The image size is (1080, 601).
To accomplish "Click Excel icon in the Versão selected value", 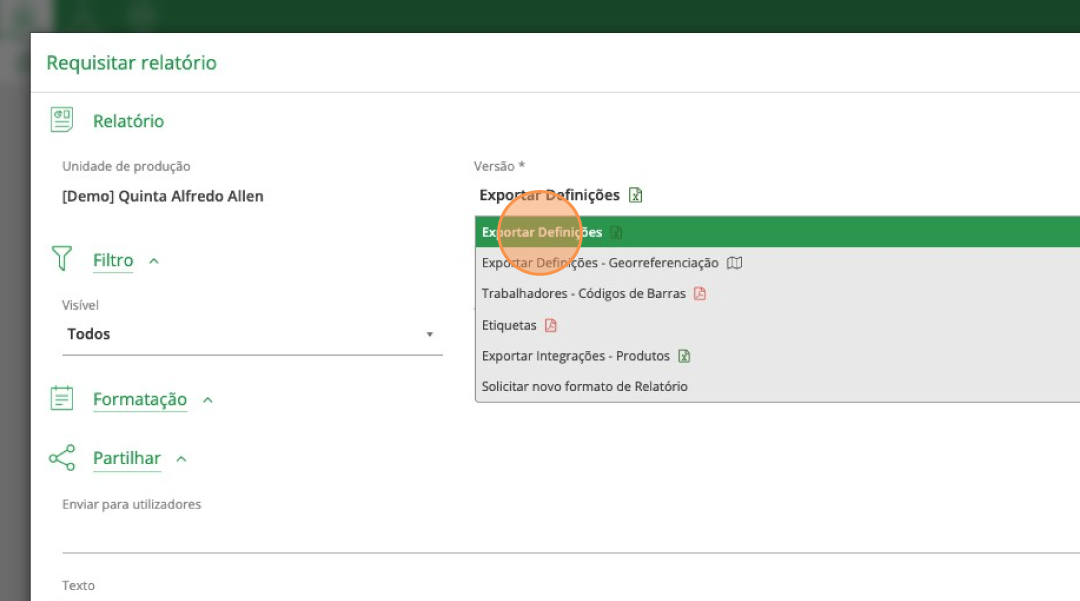I will [x=636, y=195].
